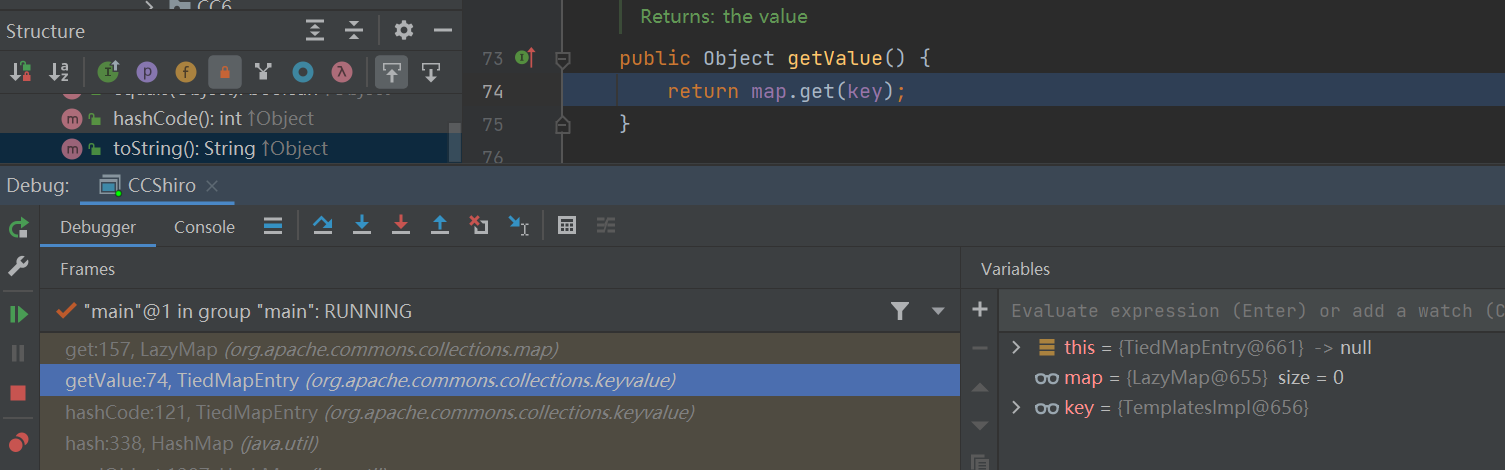Image resolution: width=1505 pixels, height=470 pixels.
Task: Select the Debugger tab
Action: coord(98,227)
